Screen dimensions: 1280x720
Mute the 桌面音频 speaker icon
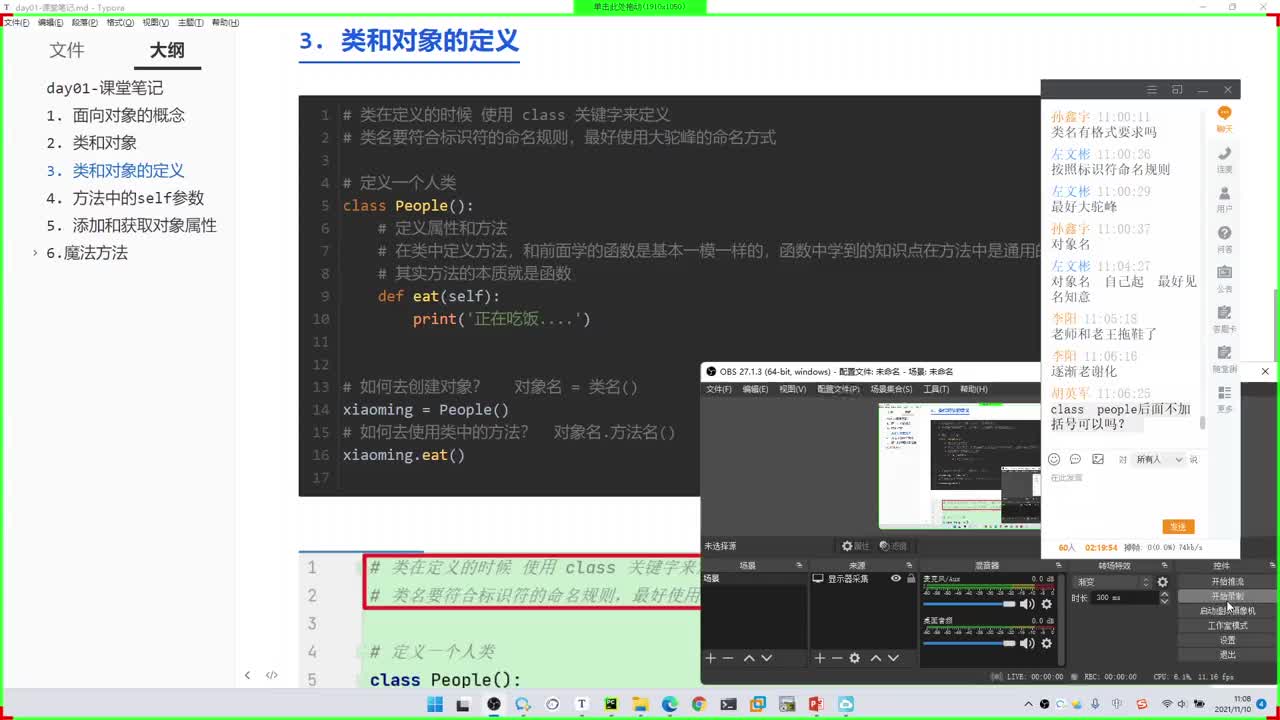[1027, 643]
